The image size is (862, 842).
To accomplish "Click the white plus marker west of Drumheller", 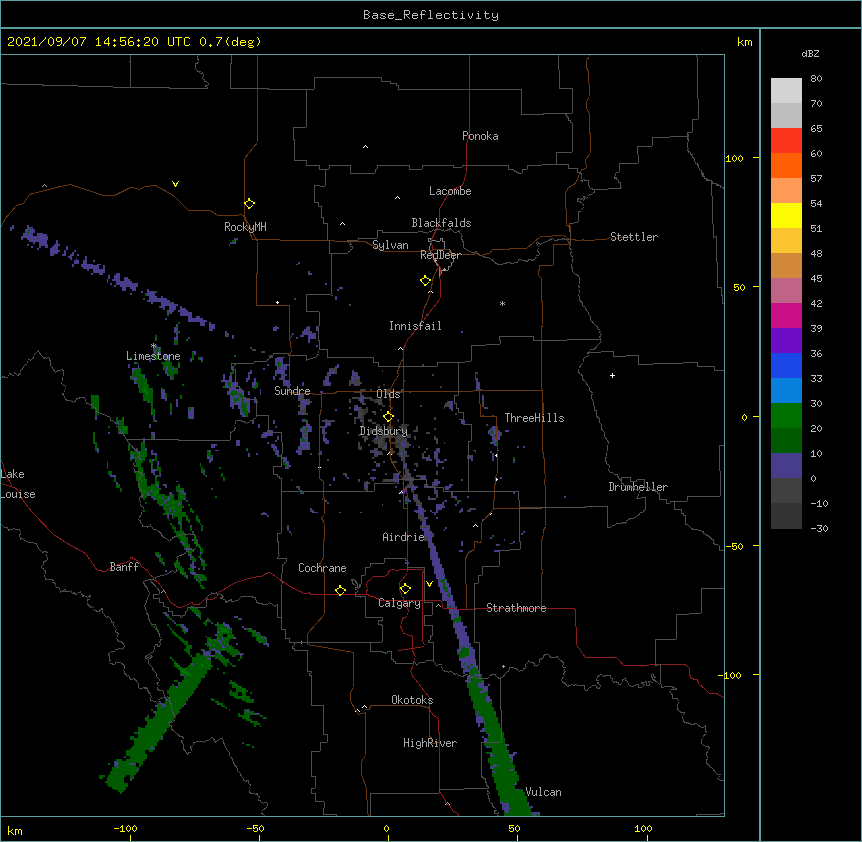I will [612, 375].
